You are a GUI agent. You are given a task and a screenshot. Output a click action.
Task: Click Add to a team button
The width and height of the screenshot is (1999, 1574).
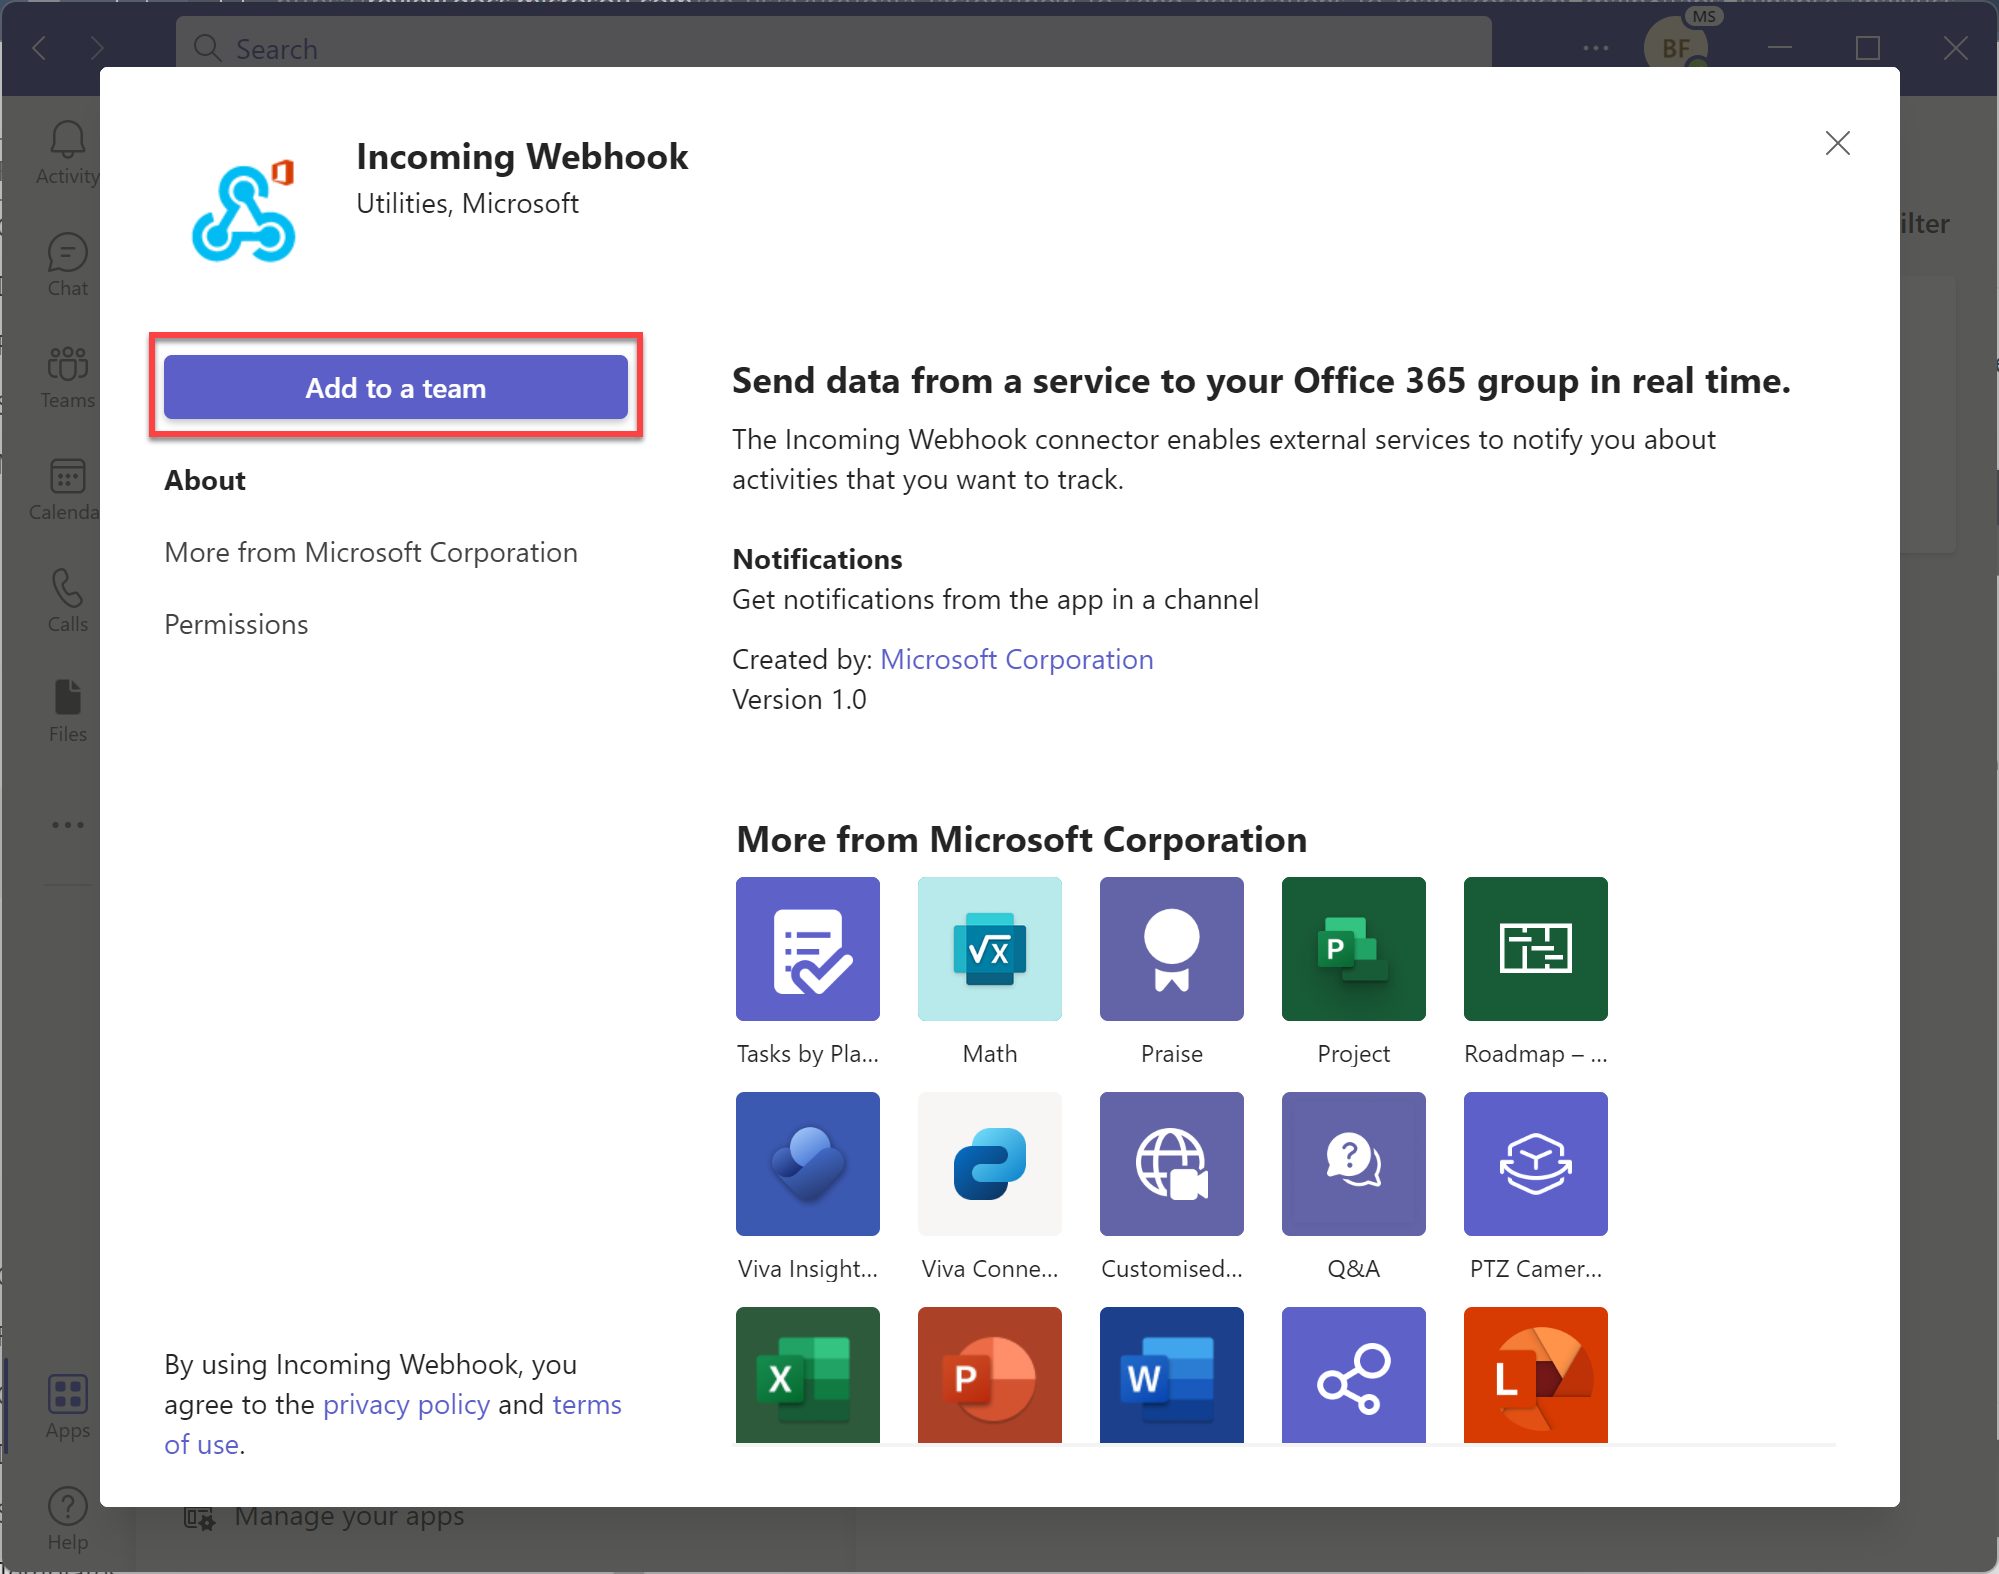[x=394, y=388]
